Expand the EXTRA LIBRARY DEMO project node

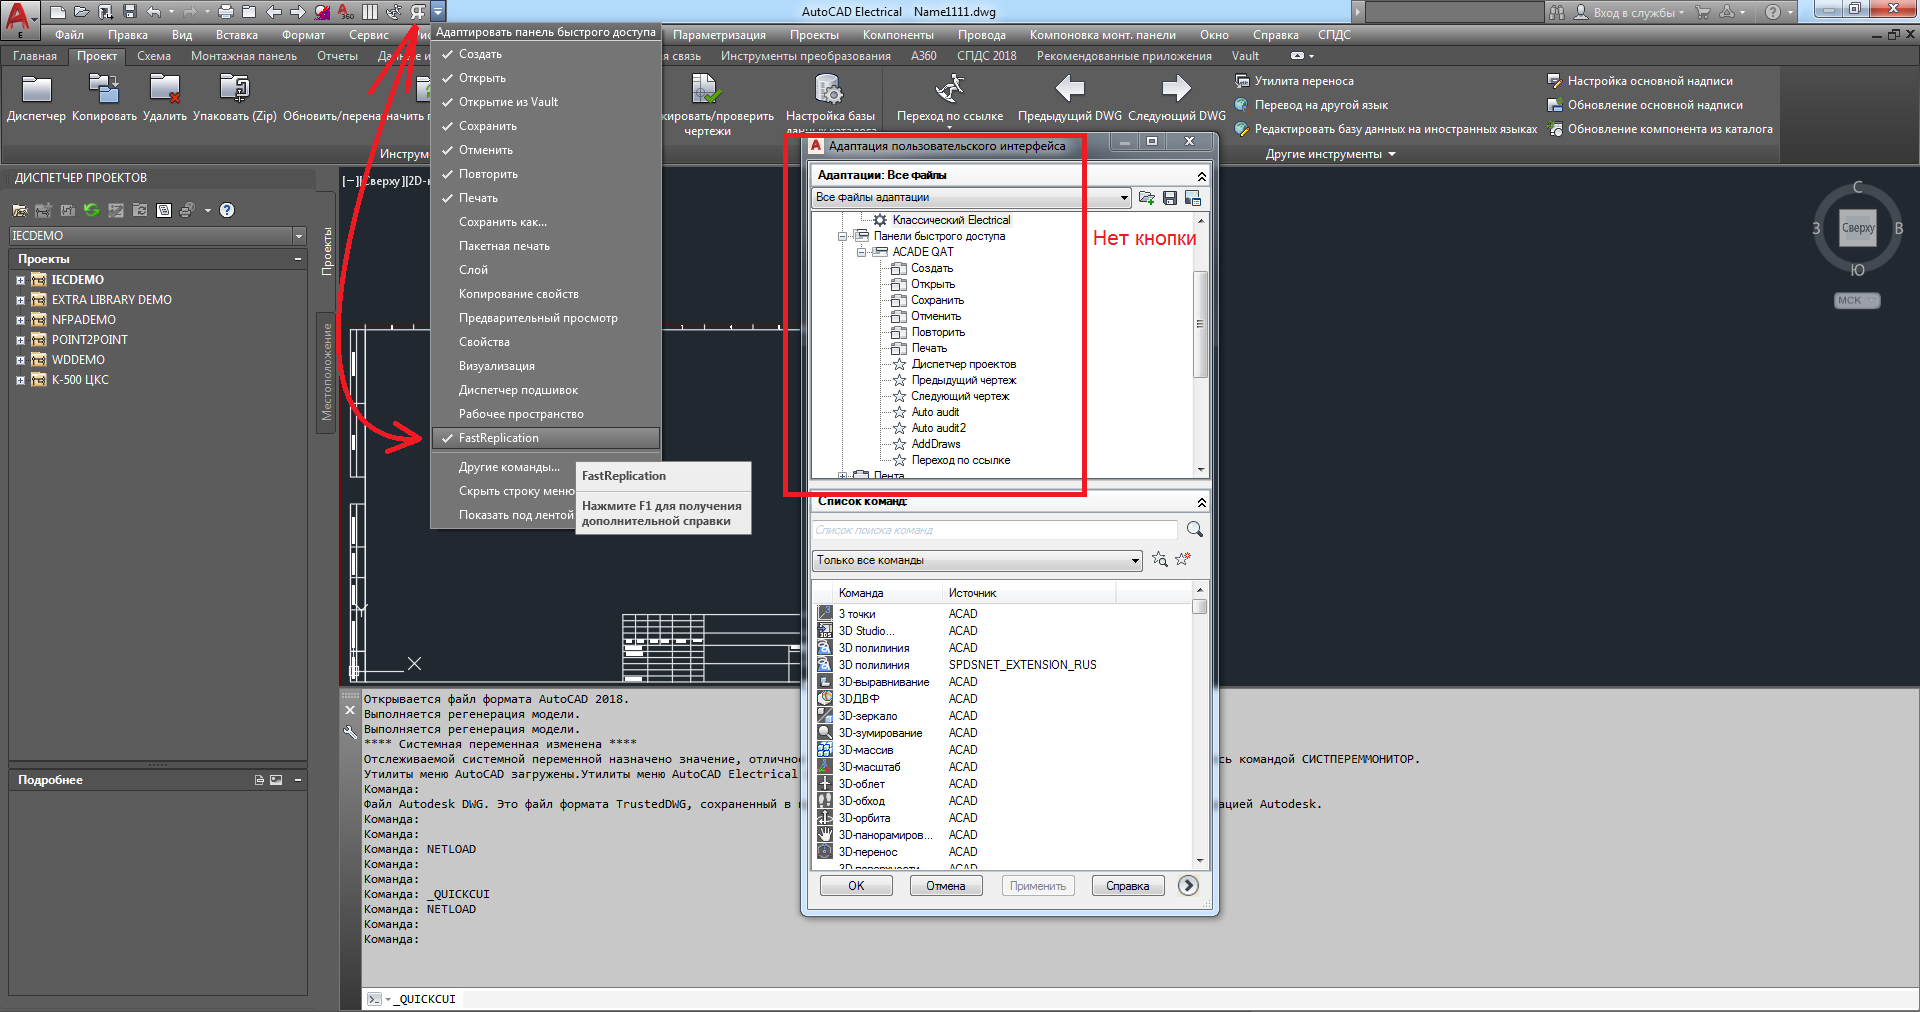pos(20,300)
